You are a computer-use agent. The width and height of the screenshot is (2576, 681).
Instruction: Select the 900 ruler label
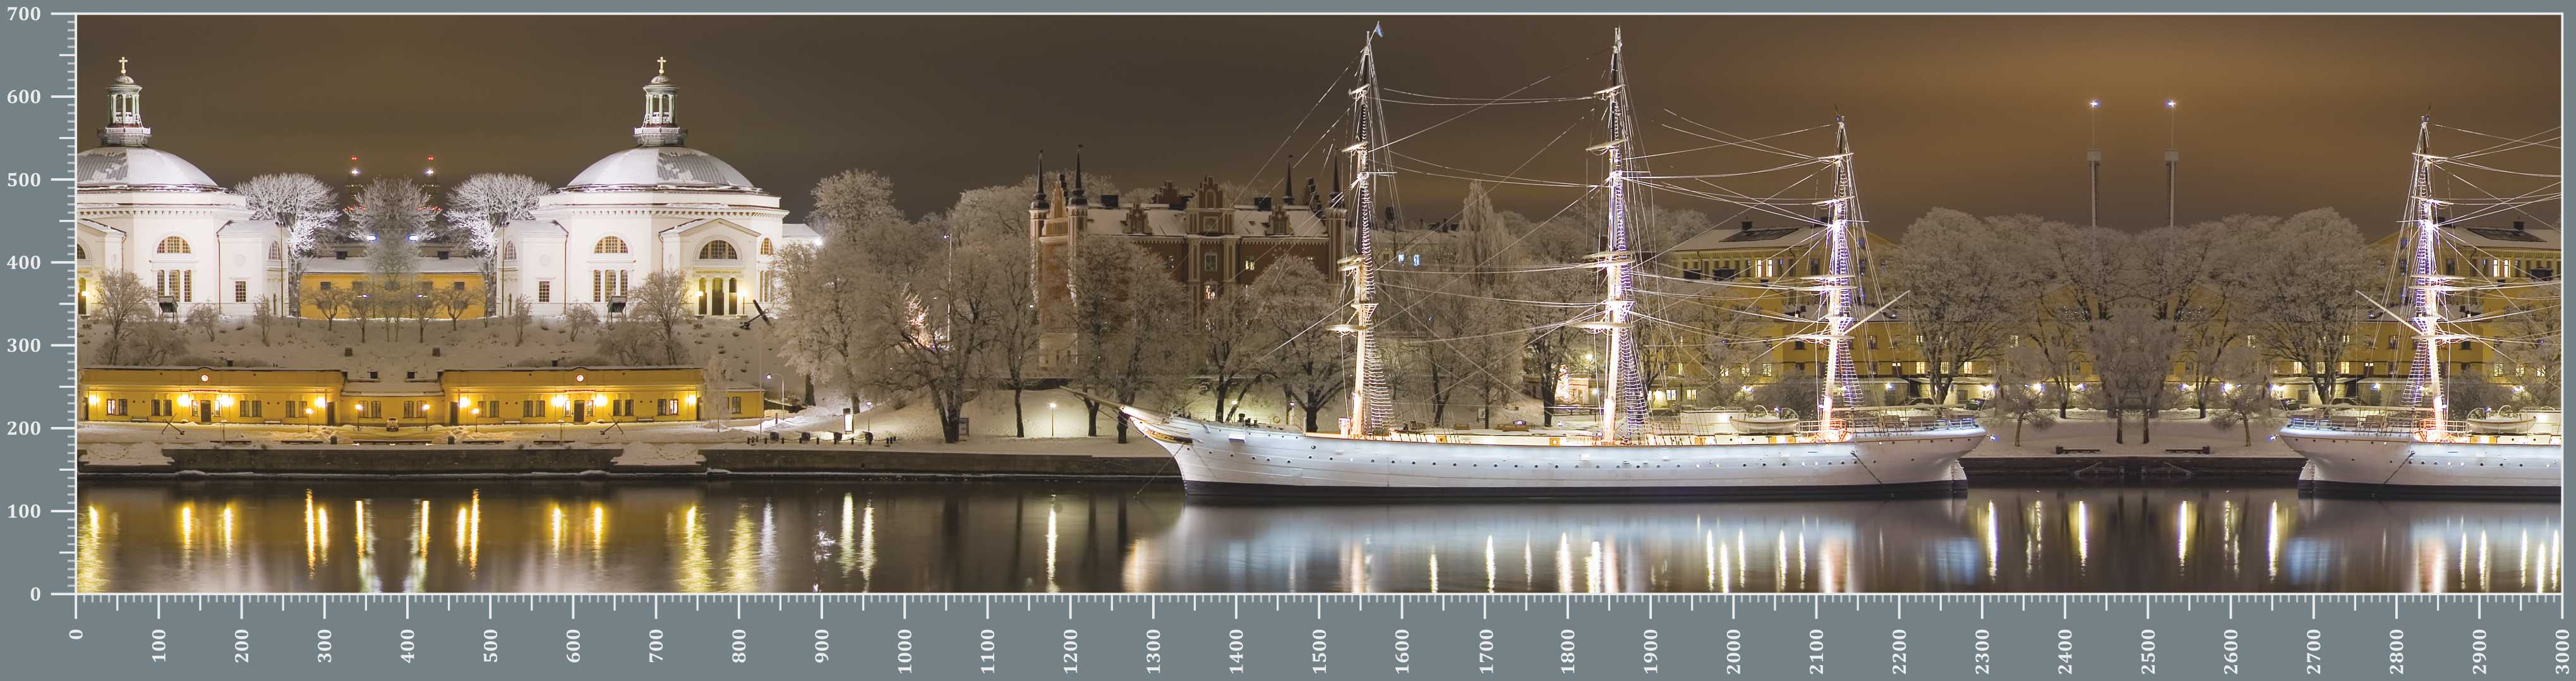[x=822, y=646]
